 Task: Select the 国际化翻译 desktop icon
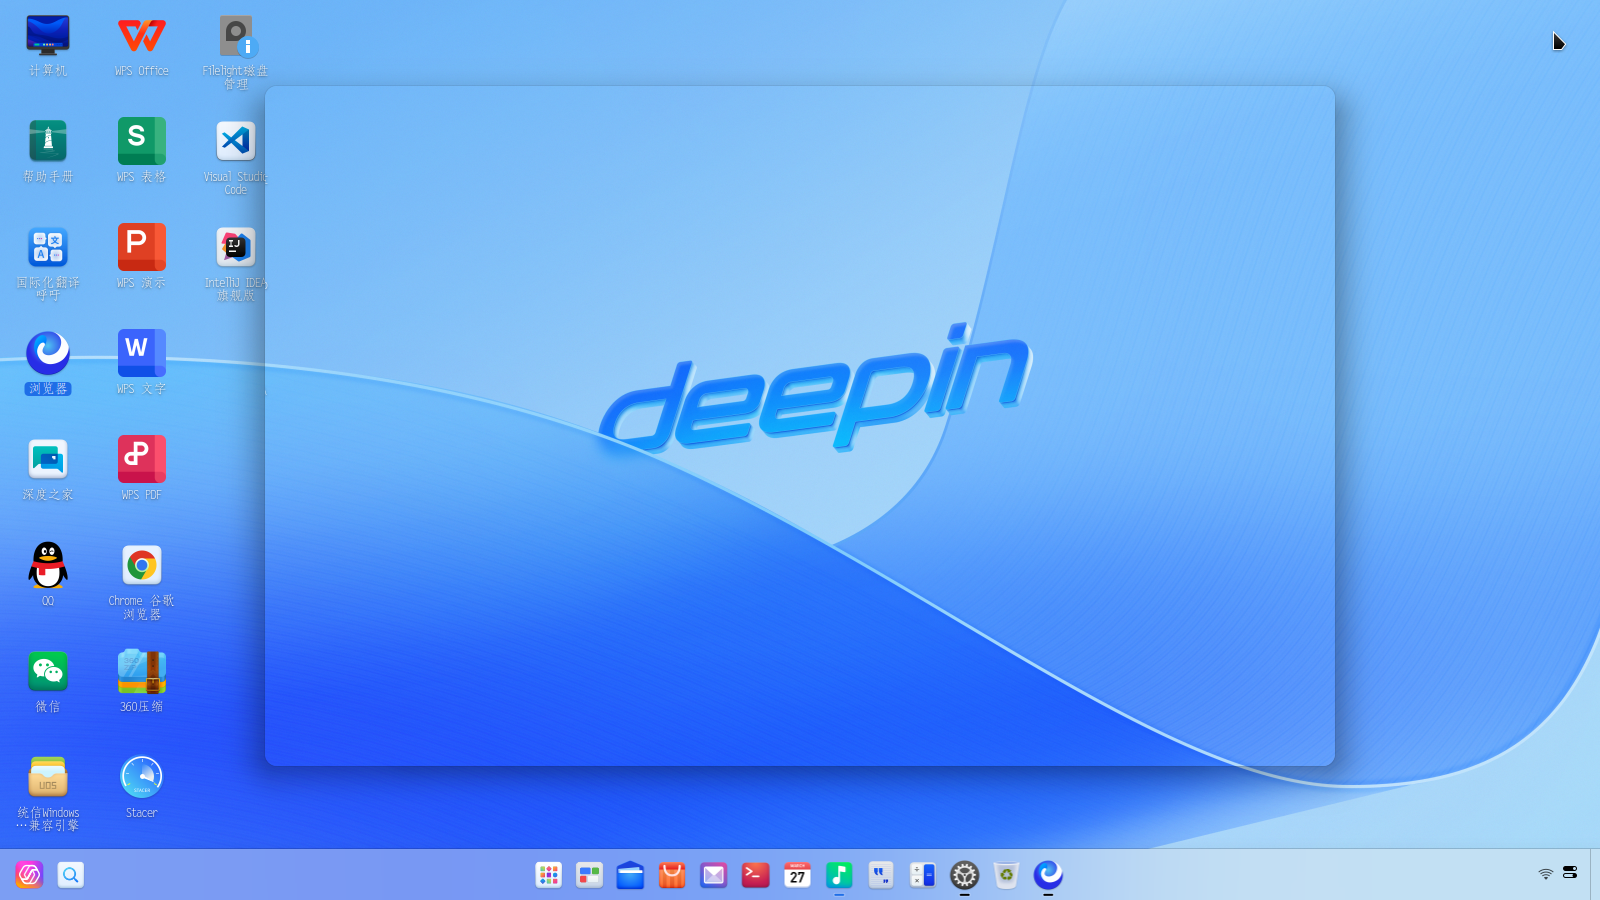pyautogui.click(x=48, y=247)
